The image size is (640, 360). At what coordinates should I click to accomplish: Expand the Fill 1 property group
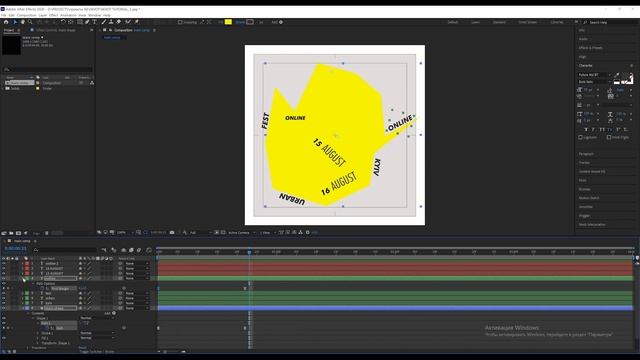pyautogui.click(x=38, y=338)
